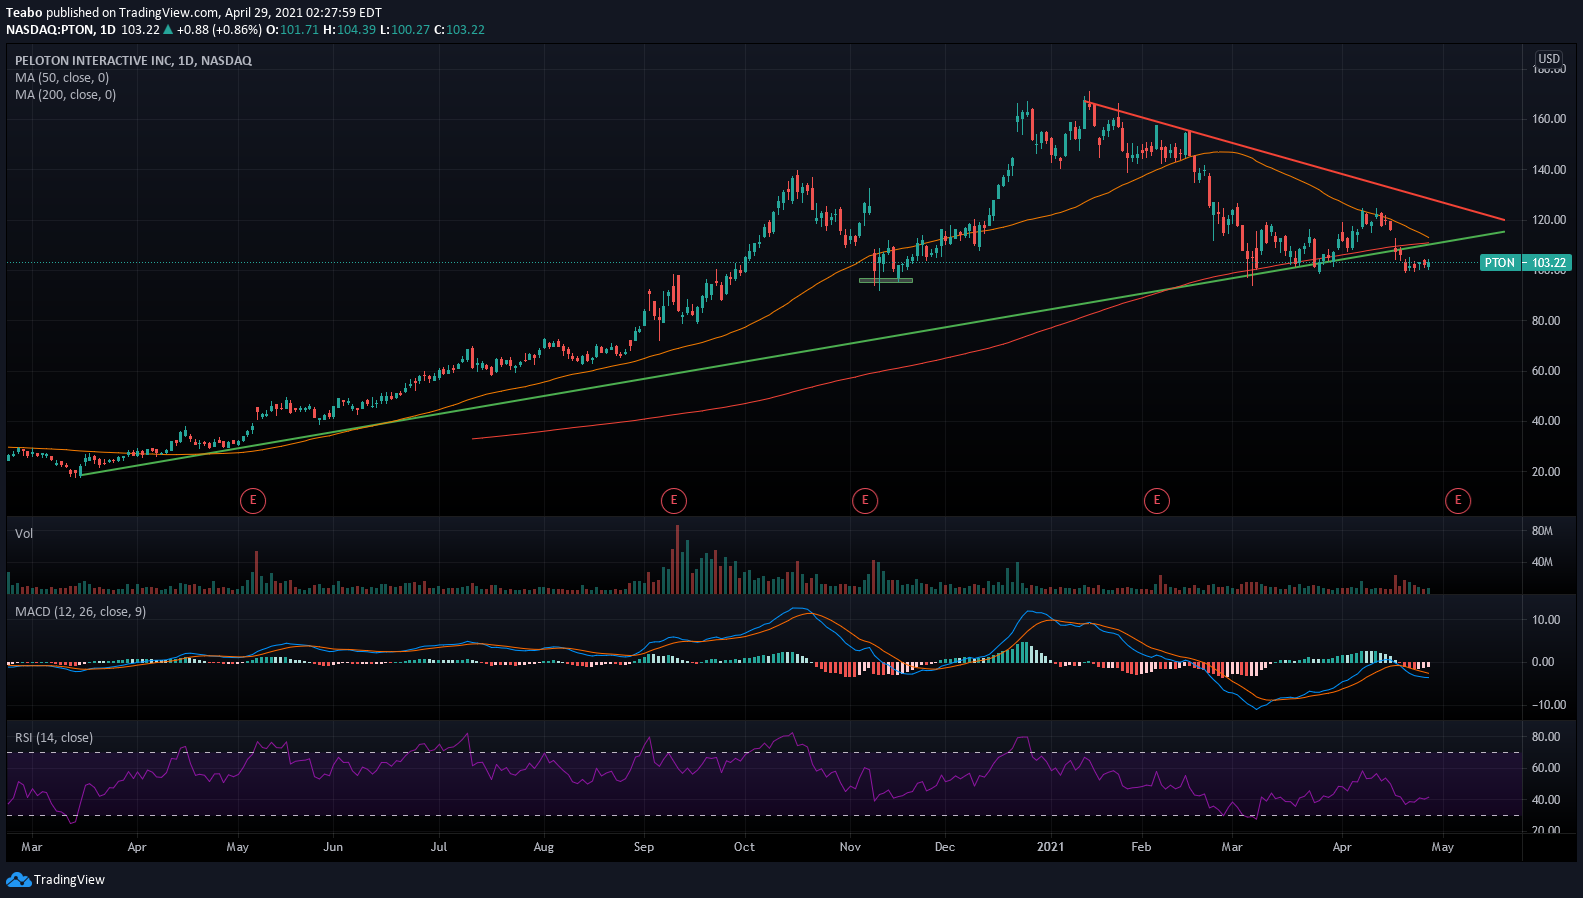Image resolution: width=1583 pixels, height=898 pixels.
Task: Open the upcoming earnings marker near May 2021
Action: [x=1458, y=500]
